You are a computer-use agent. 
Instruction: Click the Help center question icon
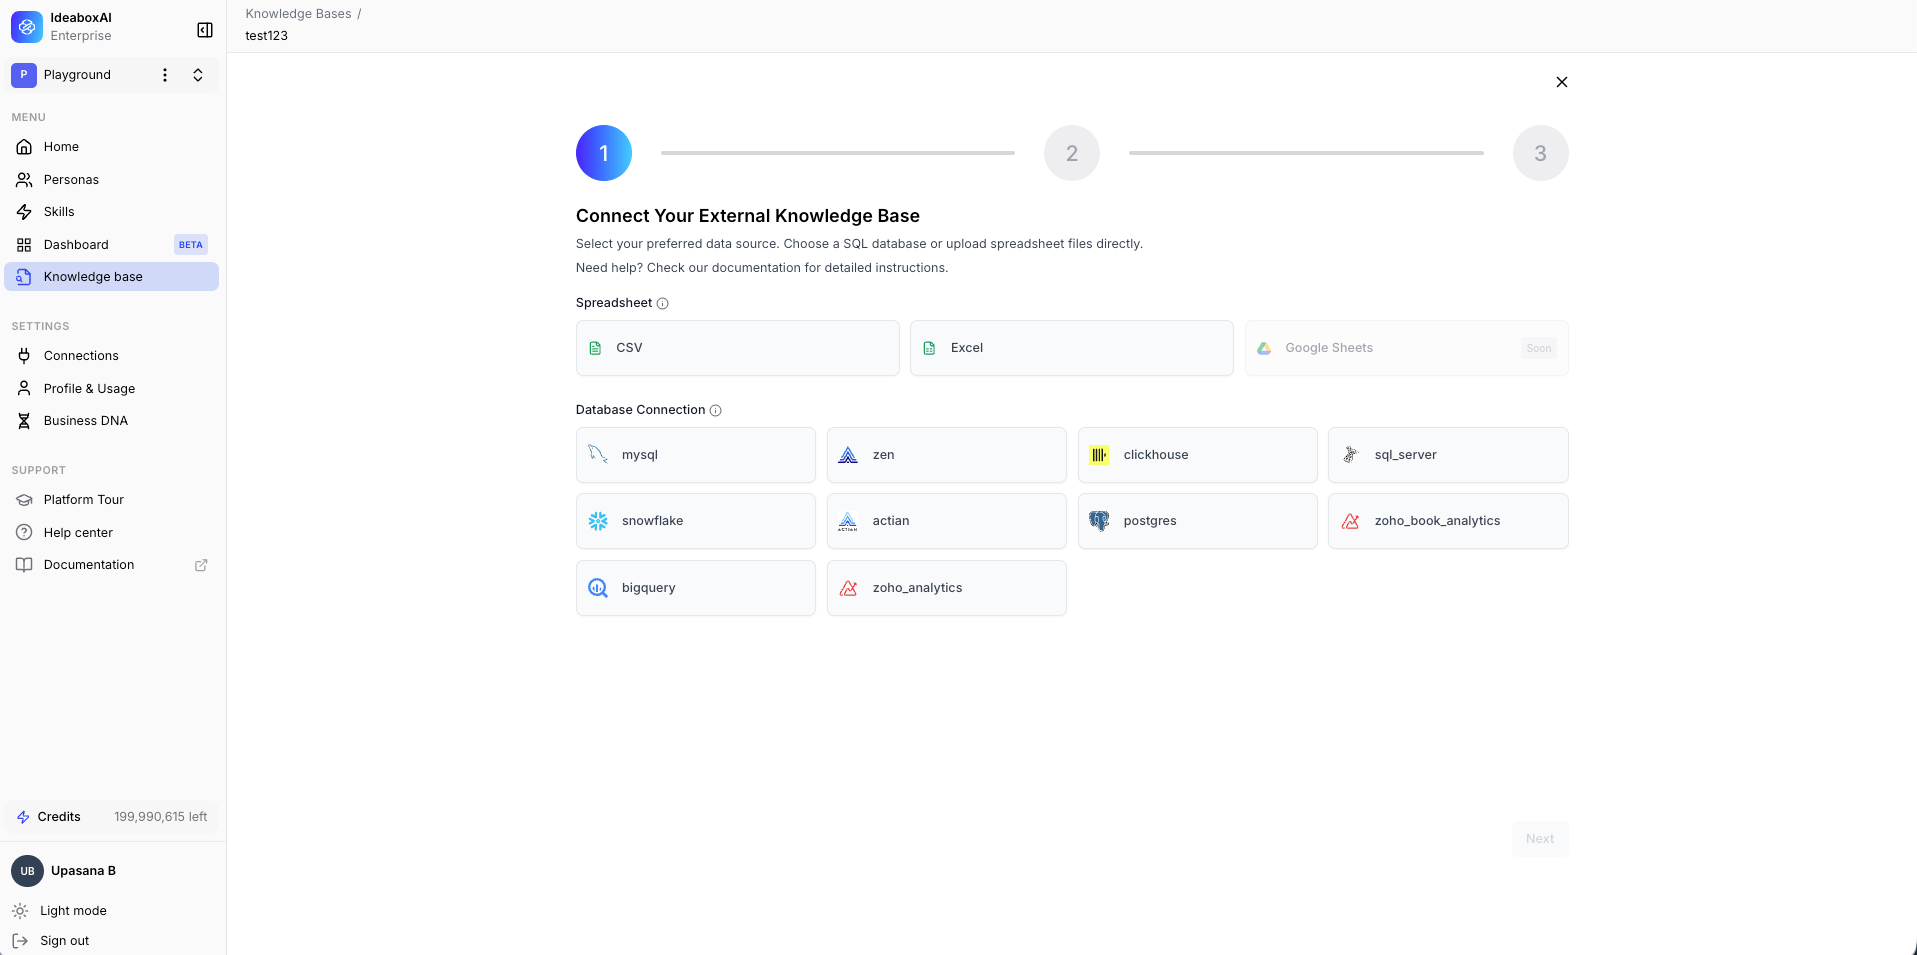click(24, 533)
